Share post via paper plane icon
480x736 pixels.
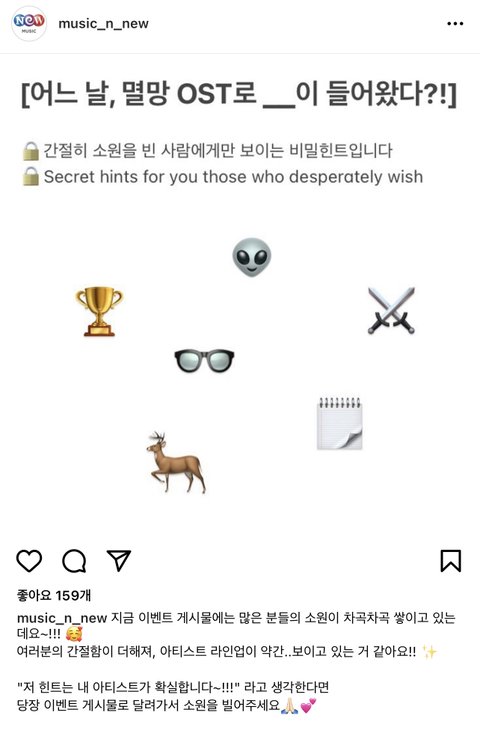coord(119,560)
